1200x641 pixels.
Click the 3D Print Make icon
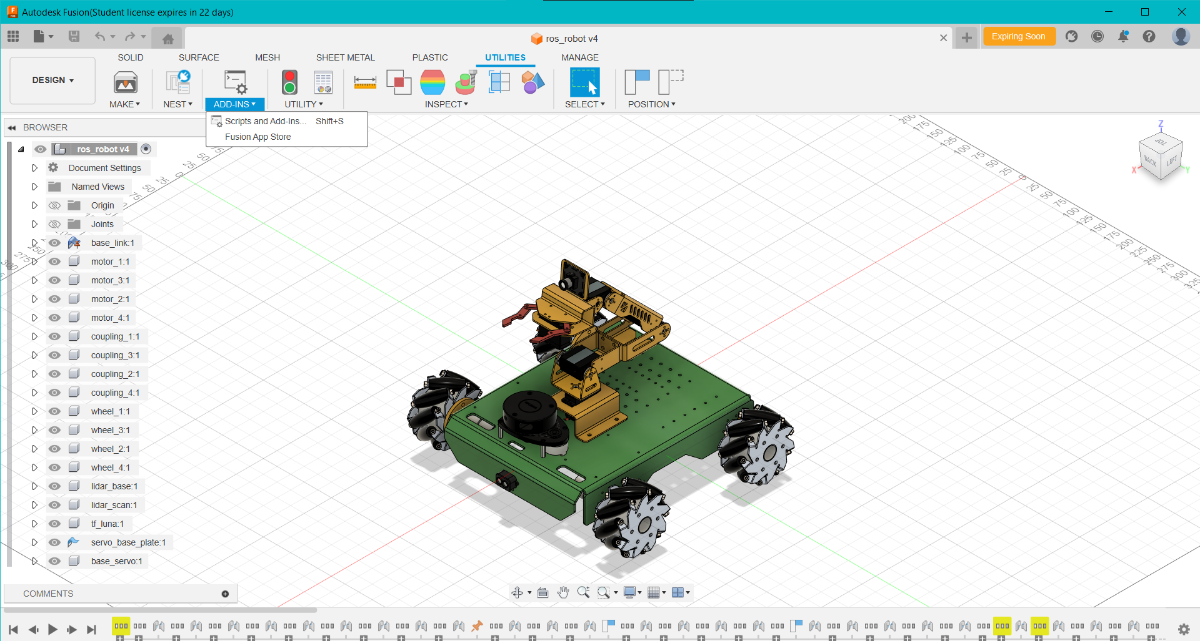tap(125, 83)
